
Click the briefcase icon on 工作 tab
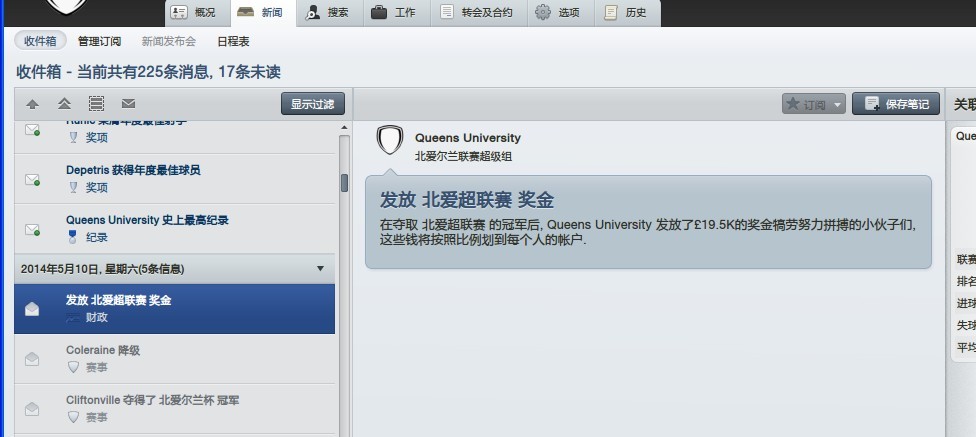378,12
